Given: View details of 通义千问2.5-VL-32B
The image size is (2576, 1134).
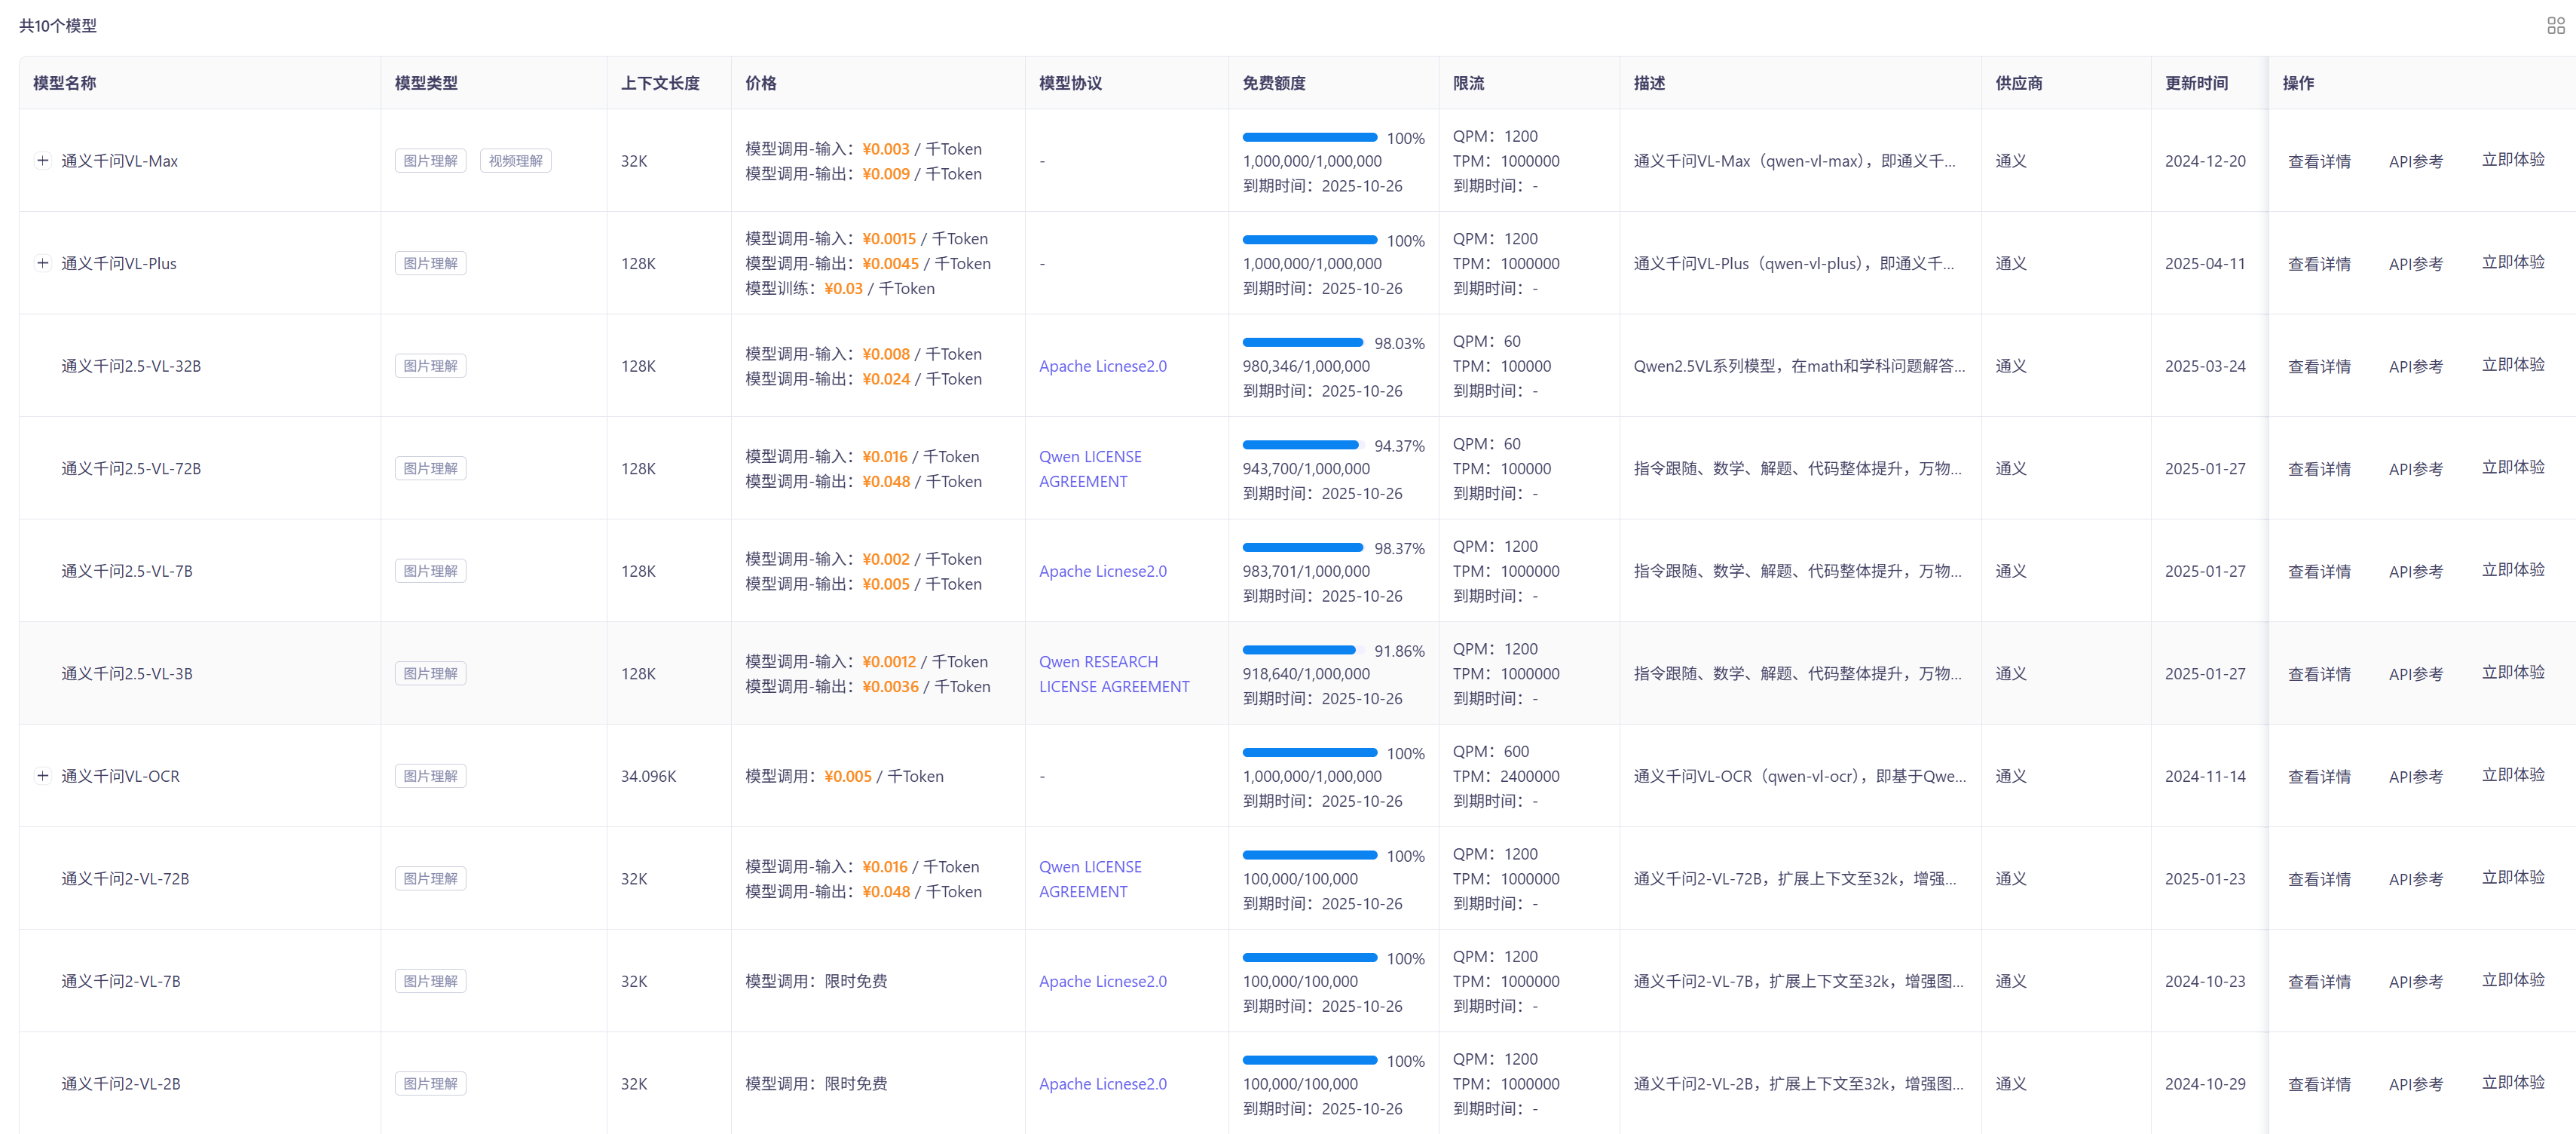Looking at the screenshot, I should (x=2319, y=366).
